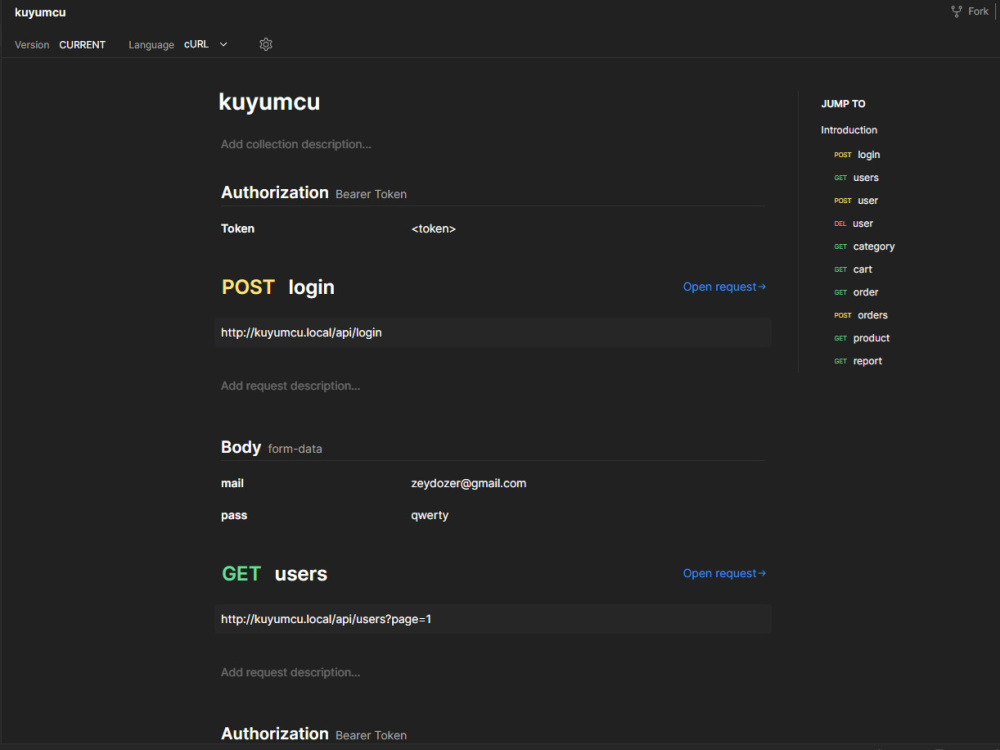Click the Token key label
This screenshot has width=1000, height=750.
(237, 229)
